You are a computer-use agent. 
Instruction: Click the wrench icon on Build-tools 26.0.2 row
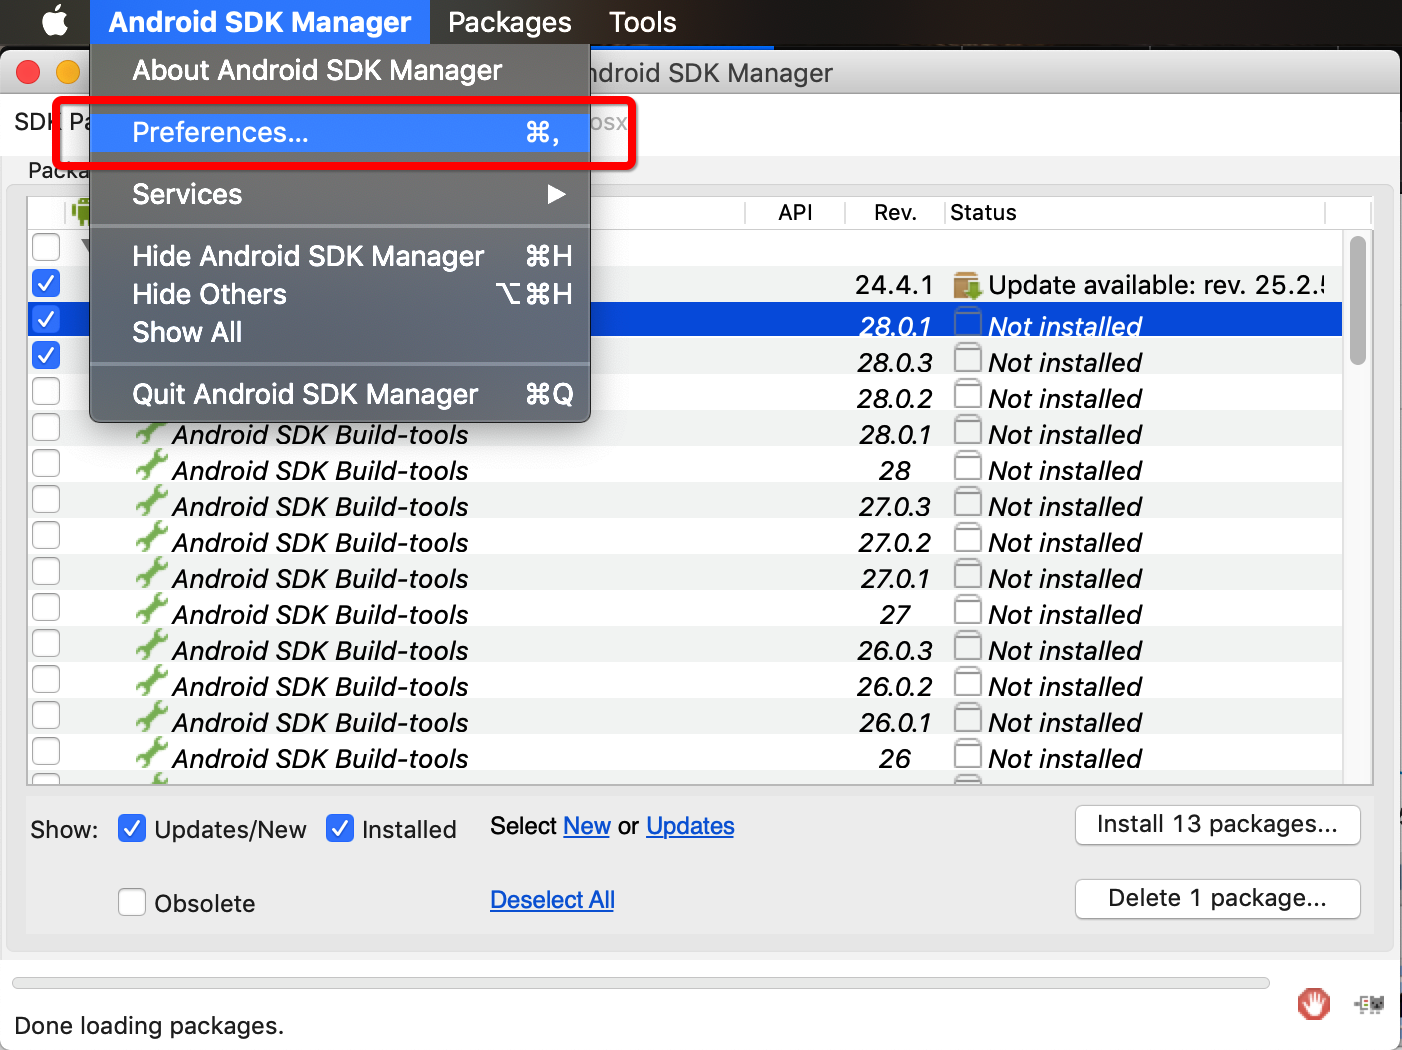(x=151, y=683)
